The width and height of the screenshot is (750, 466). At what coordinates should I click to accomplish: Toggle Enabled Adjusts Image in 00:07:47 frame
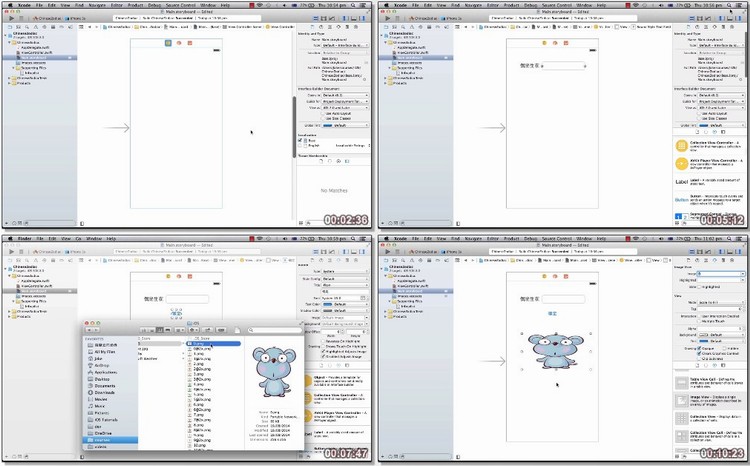(323, 356)
